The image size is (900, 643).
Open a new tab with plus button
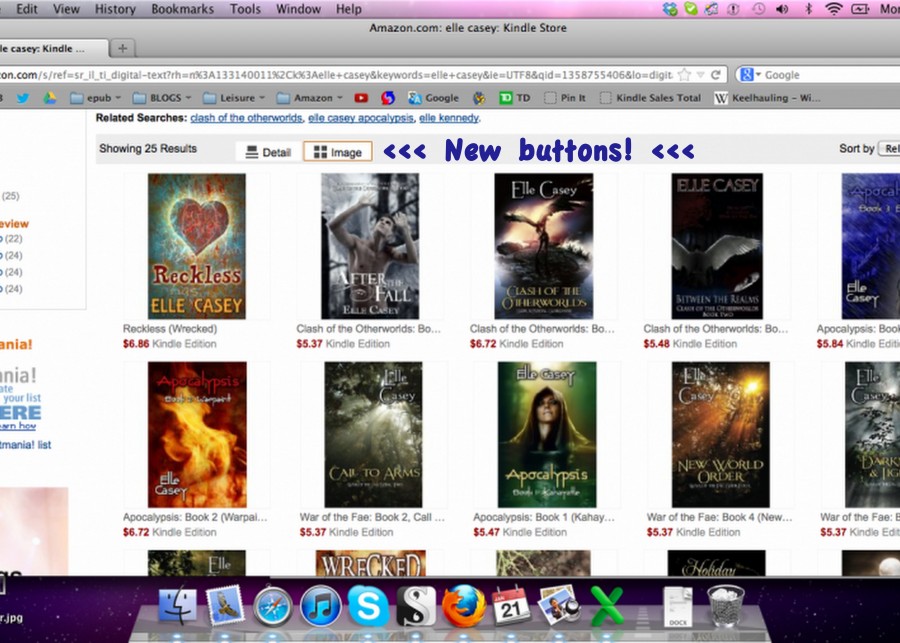click(x=122, y=48)
